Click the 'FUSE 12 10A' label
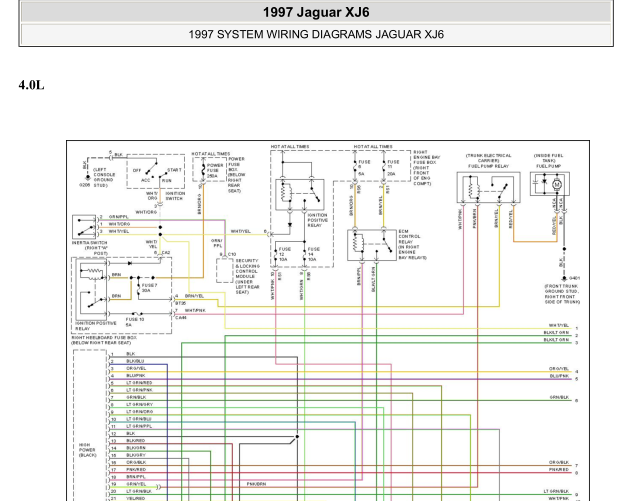631x501 pixels. click(x=285, y=254)
